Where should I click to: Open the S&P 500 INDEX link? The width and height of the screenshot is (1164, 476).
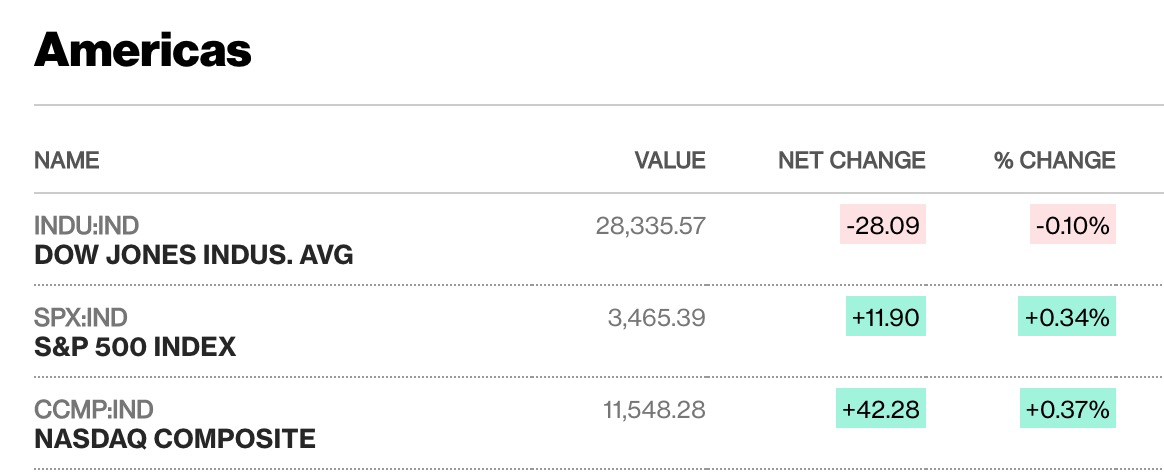(x=135, y=347)
